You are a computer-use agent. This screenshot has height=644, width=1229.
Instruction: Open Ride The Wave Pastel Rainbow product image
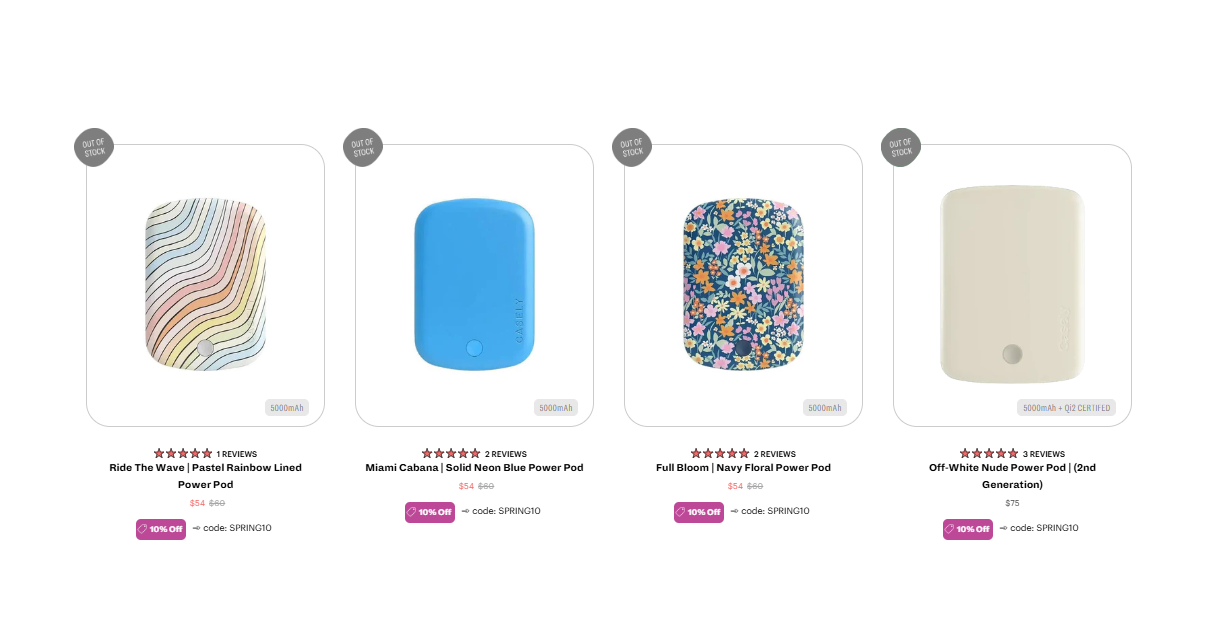pos(205,285)
